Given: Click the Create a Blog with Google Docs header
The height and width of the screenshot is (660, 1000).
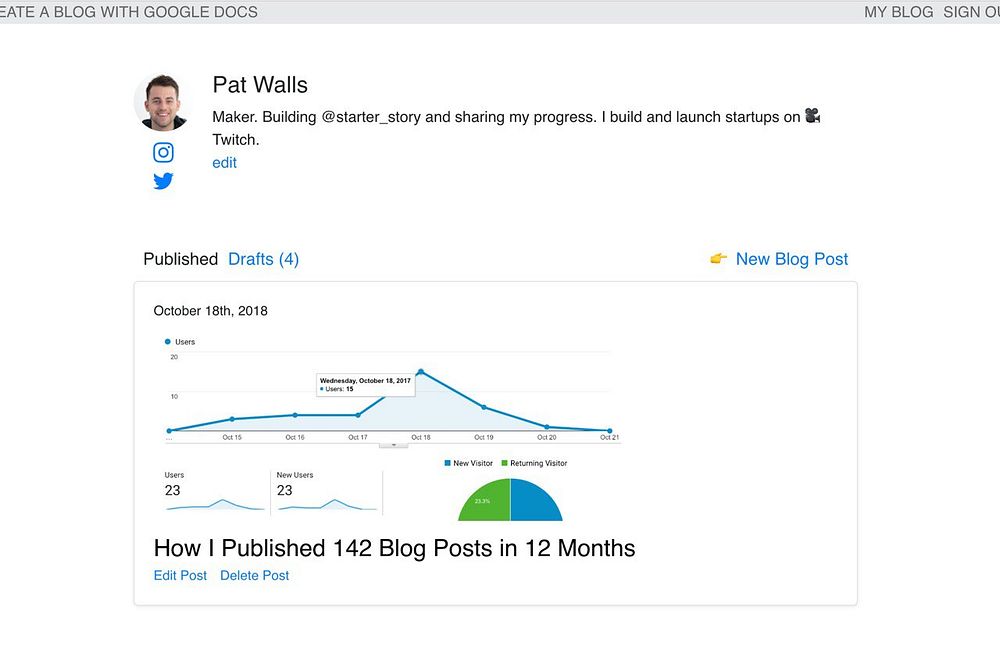Looking at the screenshot, I should 129,12.
